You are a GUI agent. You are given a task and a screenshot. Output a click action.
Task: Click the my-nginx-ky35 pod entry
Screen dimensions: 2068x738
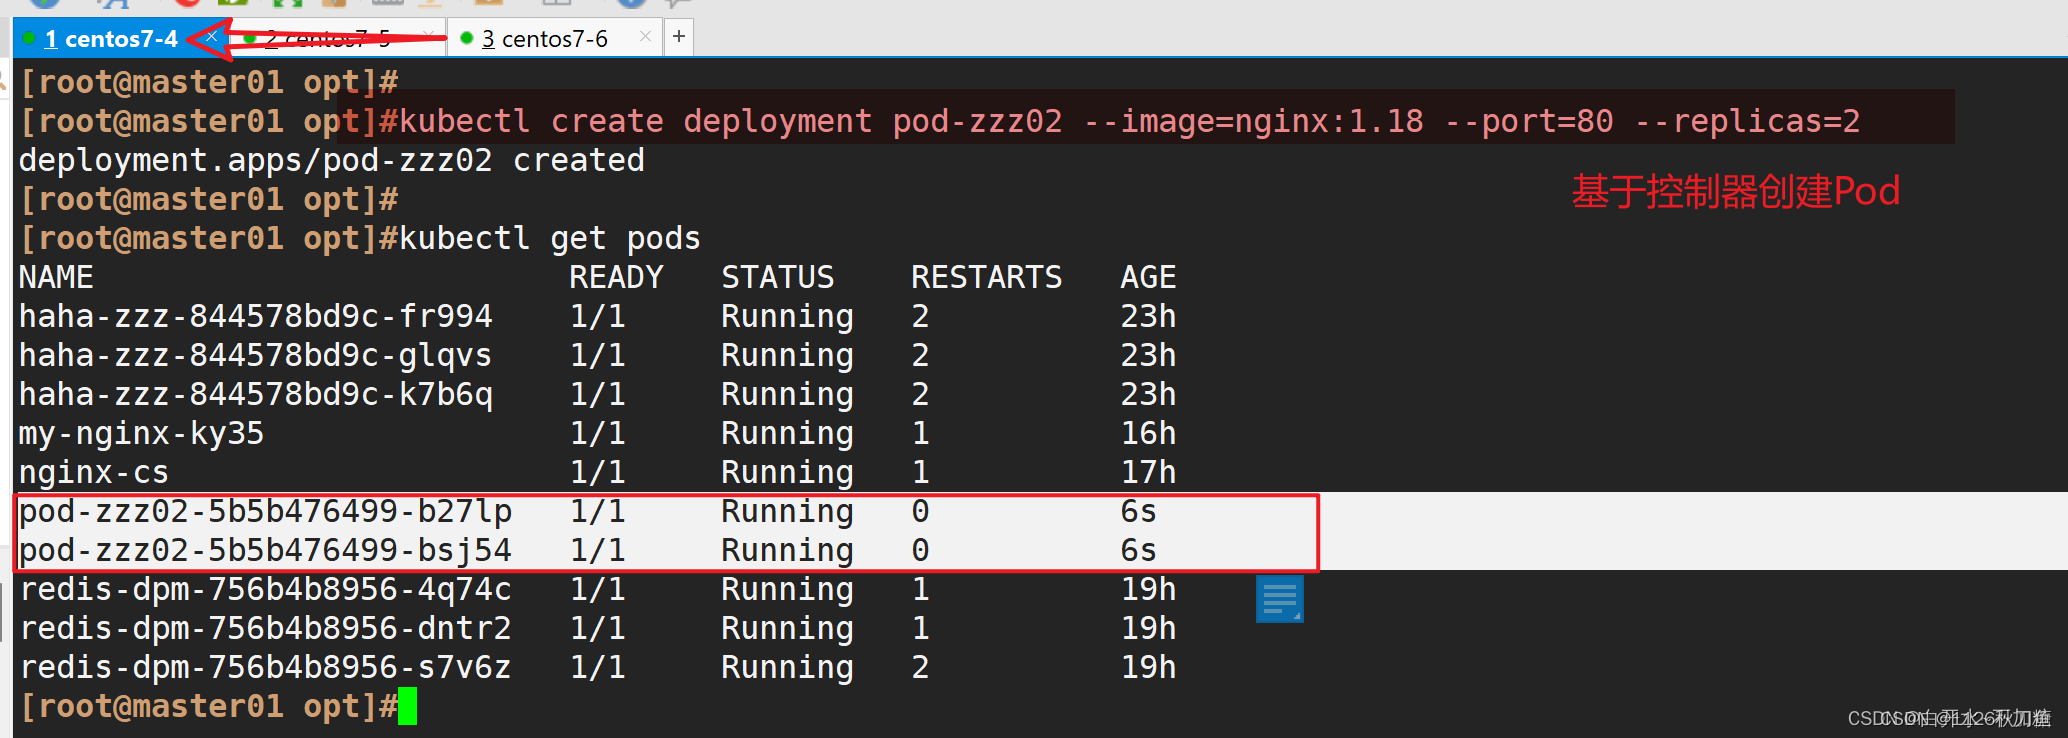click(x=141, y=433)
